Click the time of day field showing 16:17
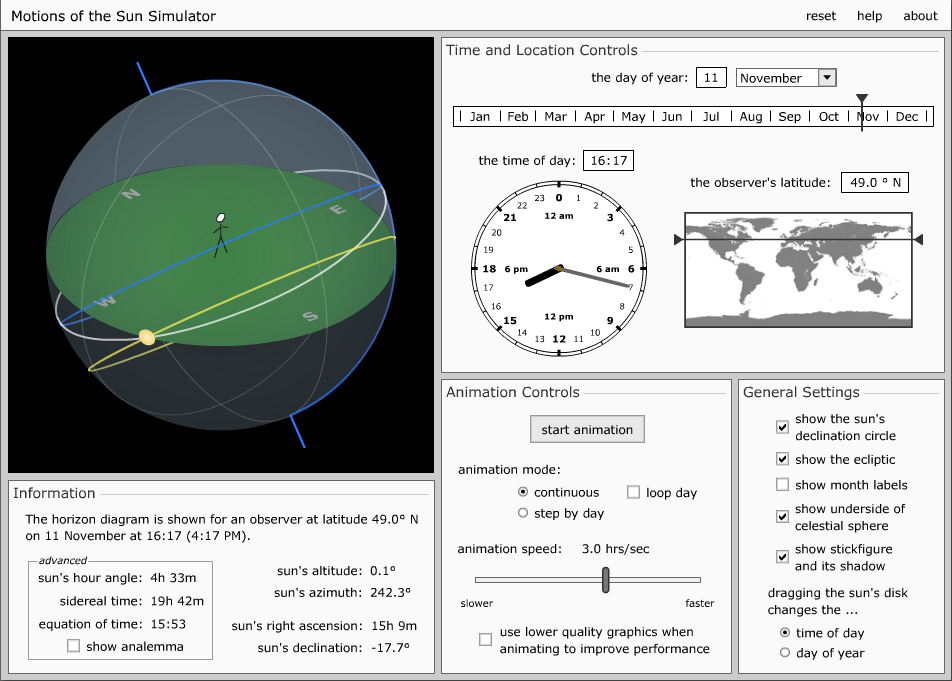This screenshot has width=952, height=681. pos(608,160)
